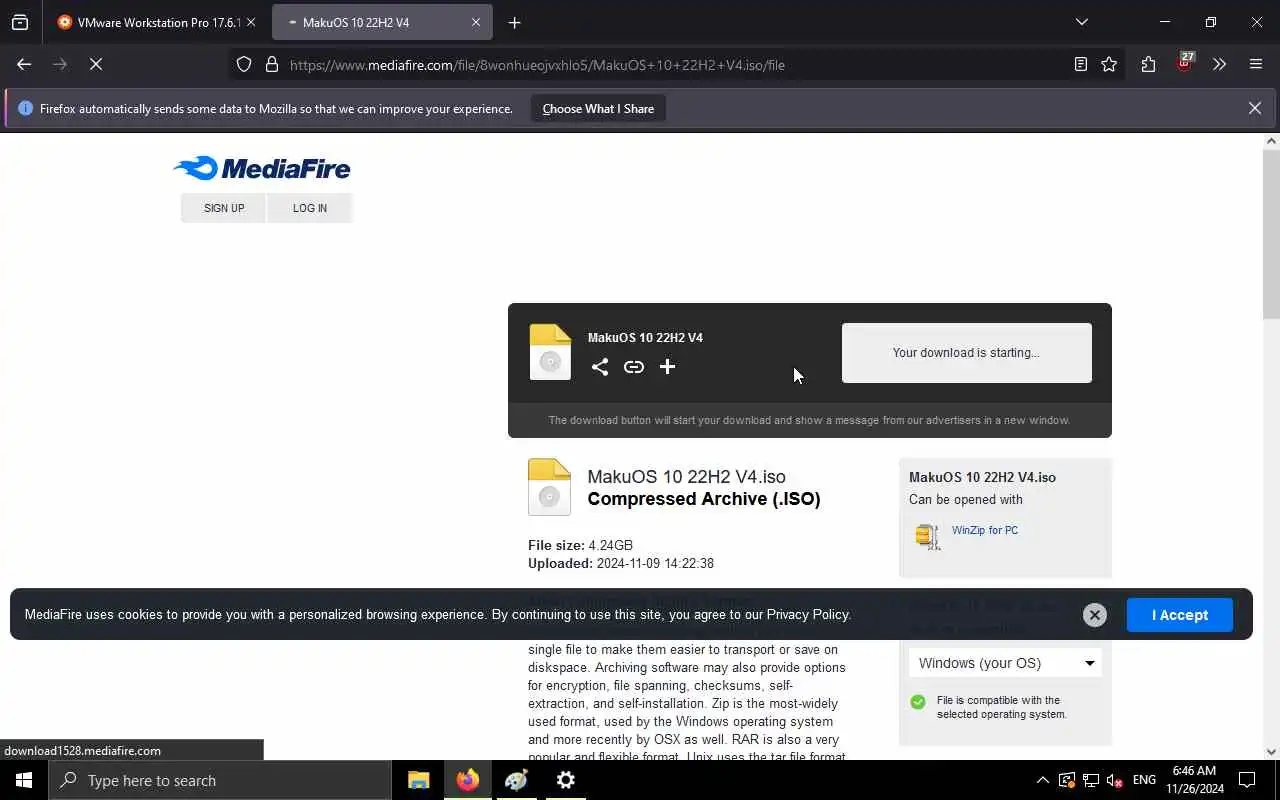Click the Type here to search box
The height and width of the screenshot is (800, 1280).
tap(220, 780)
